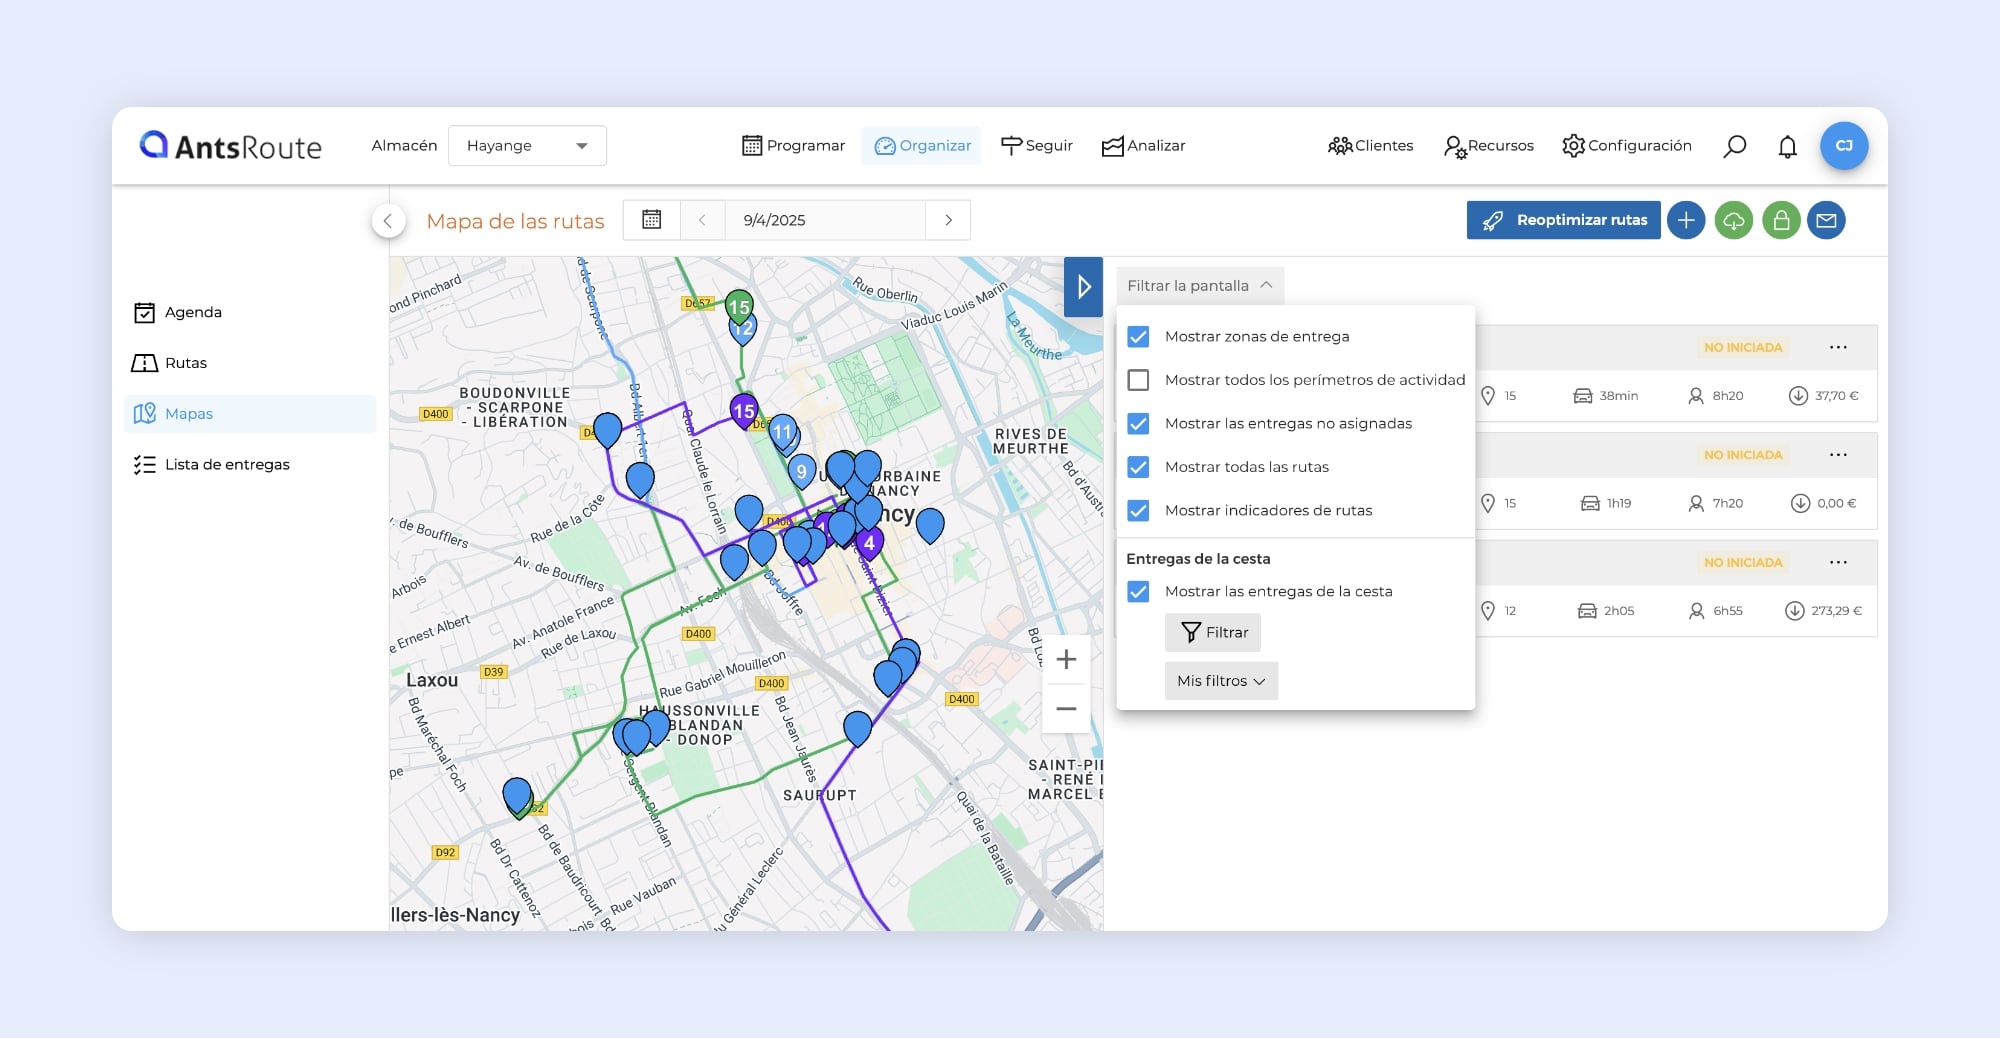2000x1039 pixels.
Task: Toggle Mostrar indicadores de rutas checkbox
Action: tap(1138, 511)
